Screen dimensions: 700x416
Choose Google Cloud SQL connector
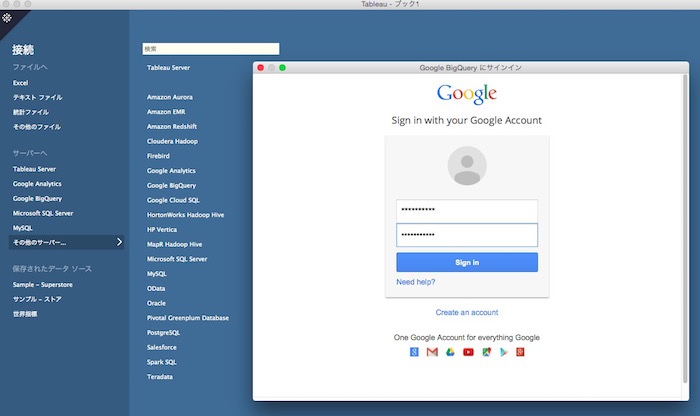coord(173,200)
